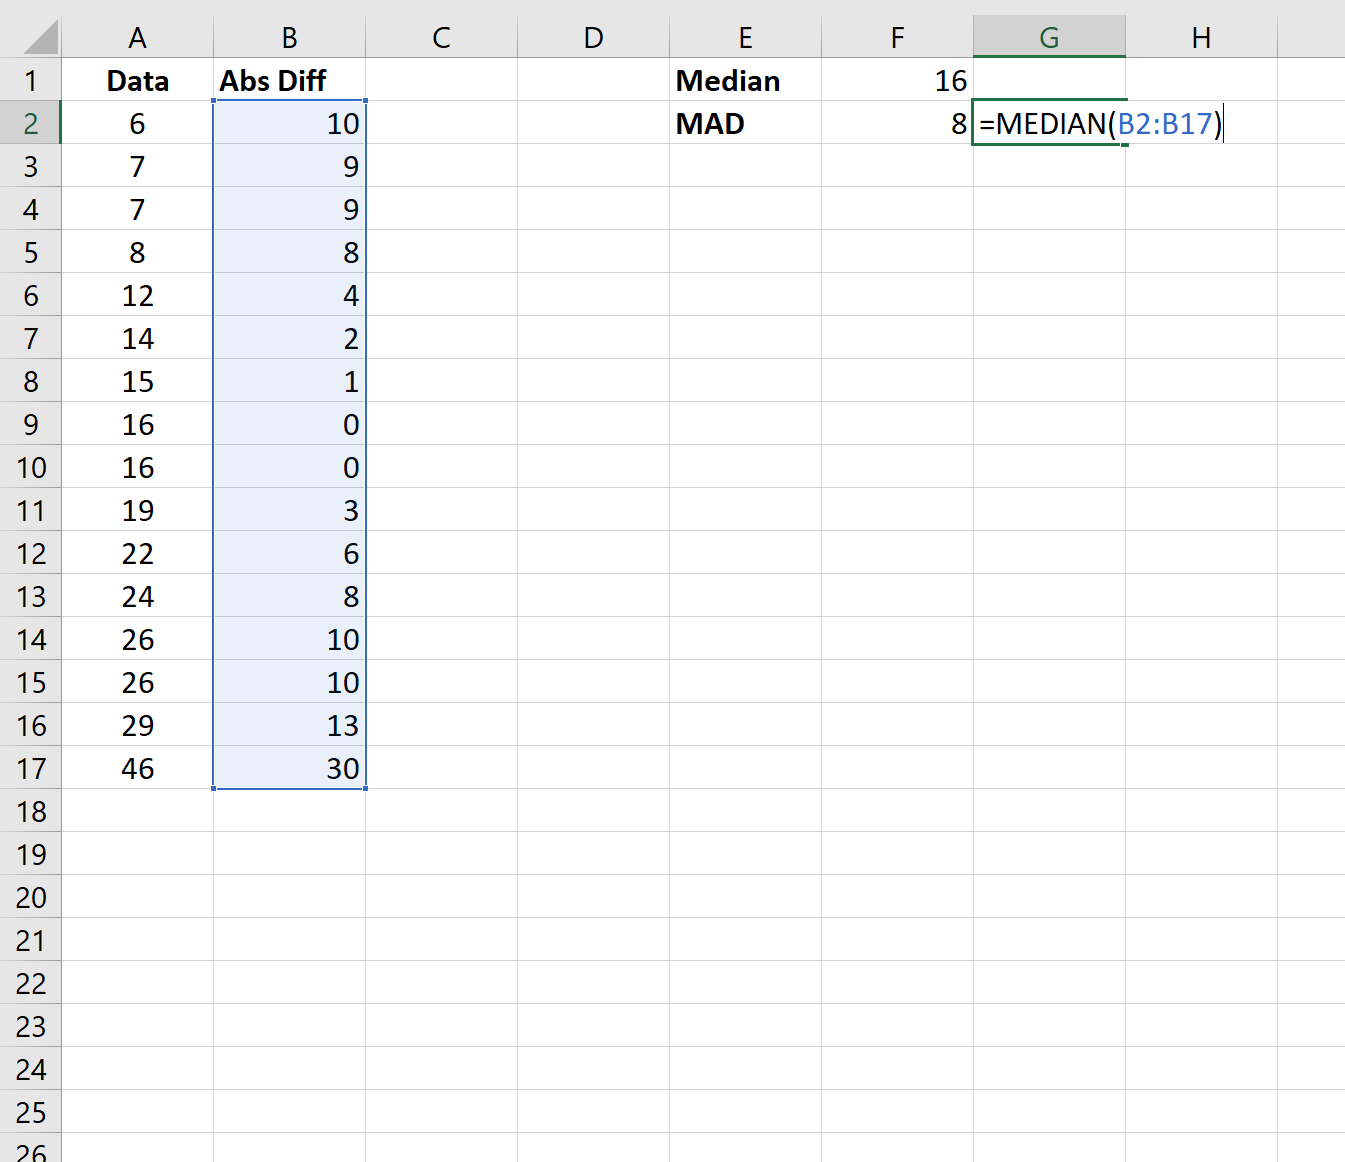The image size is (1345, 1162).
Task: Click inside the =MEDIAN(B2:B17) formula cell
Action: [x=1050, y=124]
